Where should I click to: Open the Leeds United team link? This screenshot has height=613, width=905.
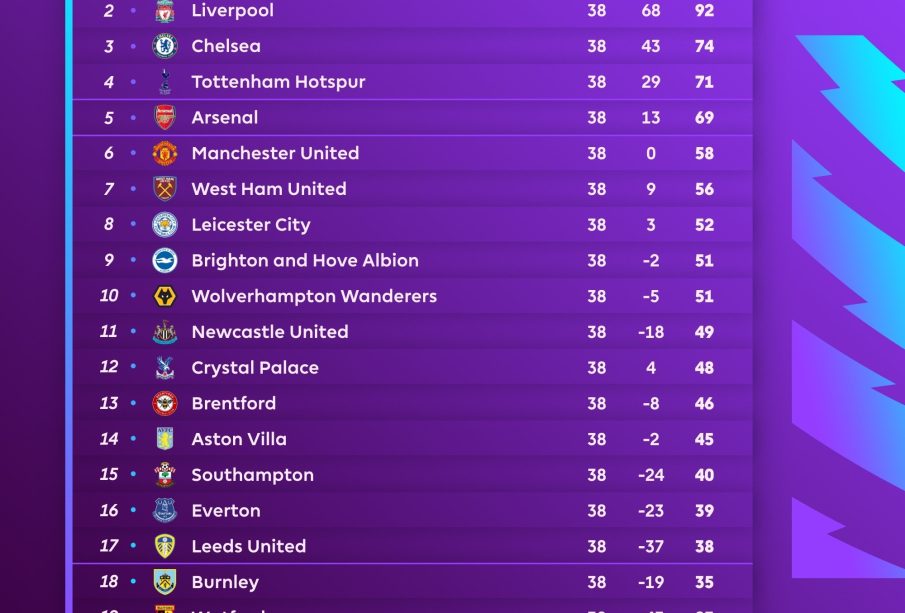(248, 546)
